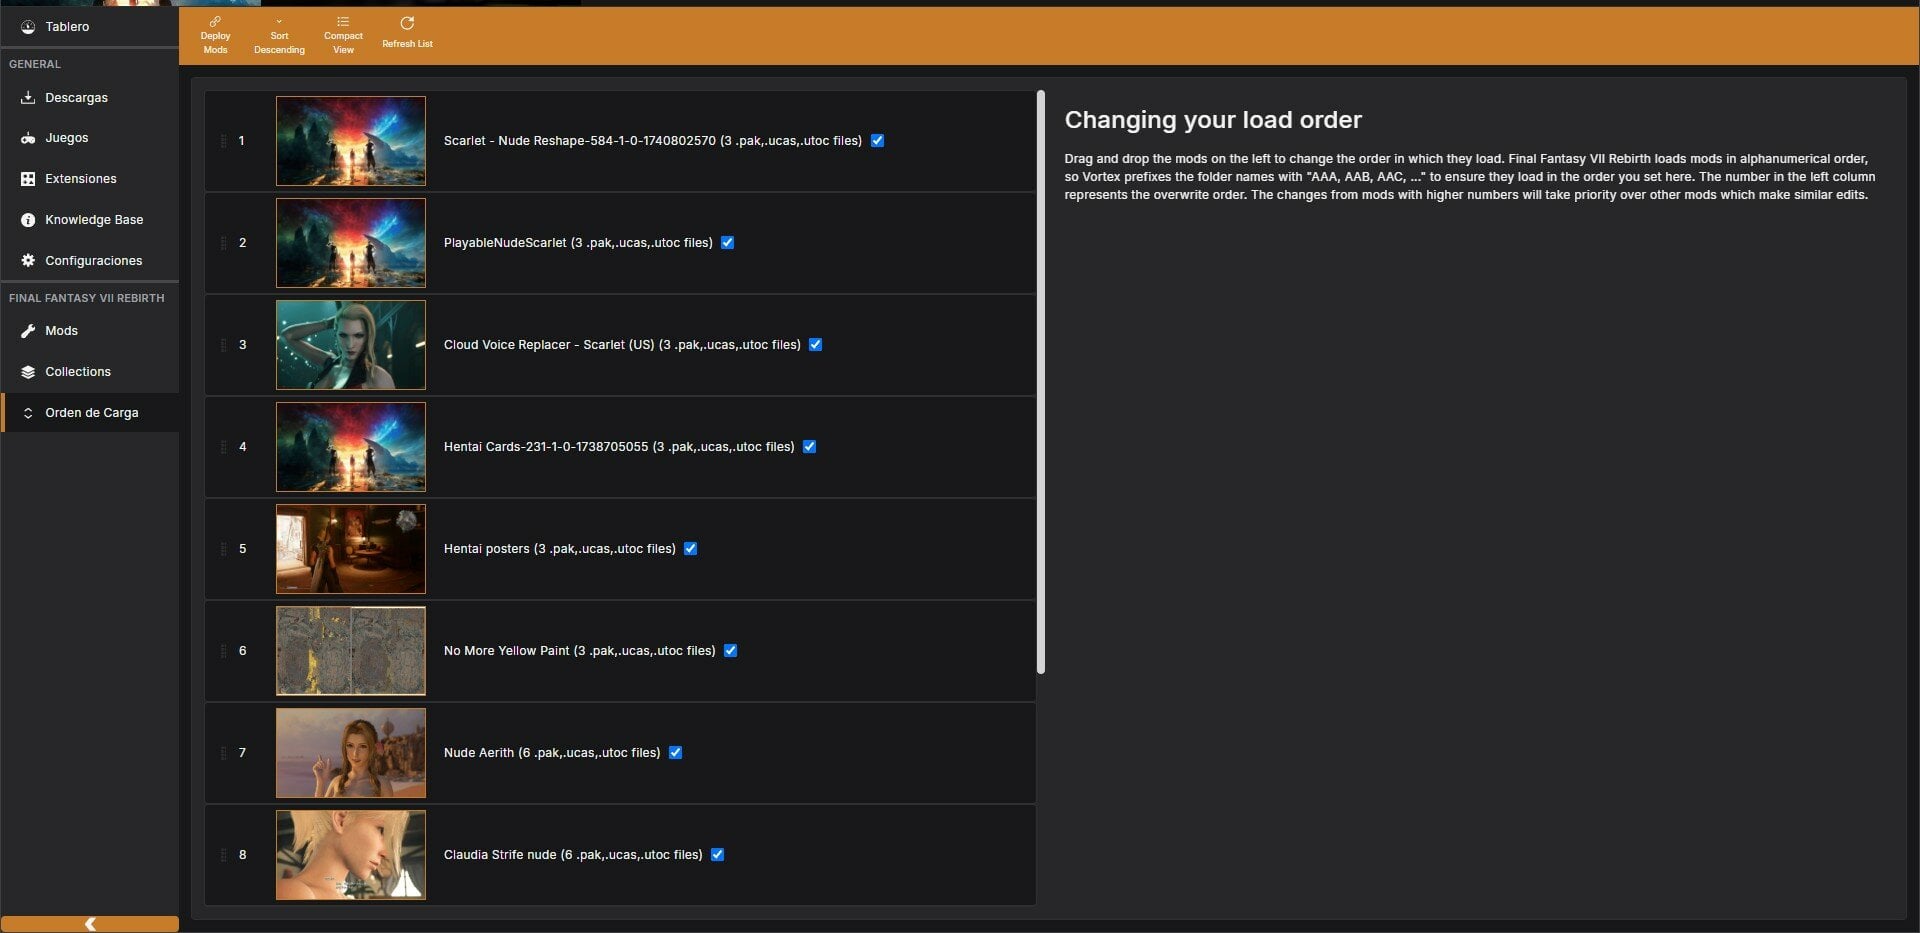Image resolution: width=1920 pixels, height=933 pixels.
Task: Click the No More Yellow Paint thumbnail
Action: click(x=351, y=651)
